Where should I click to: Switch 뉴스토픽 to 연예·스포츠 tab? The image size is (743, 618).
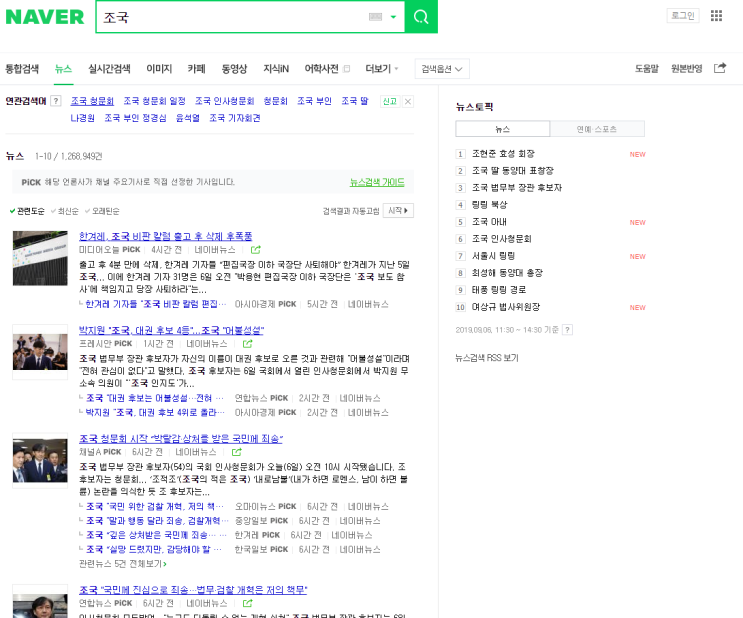click(x=597, y=129)
